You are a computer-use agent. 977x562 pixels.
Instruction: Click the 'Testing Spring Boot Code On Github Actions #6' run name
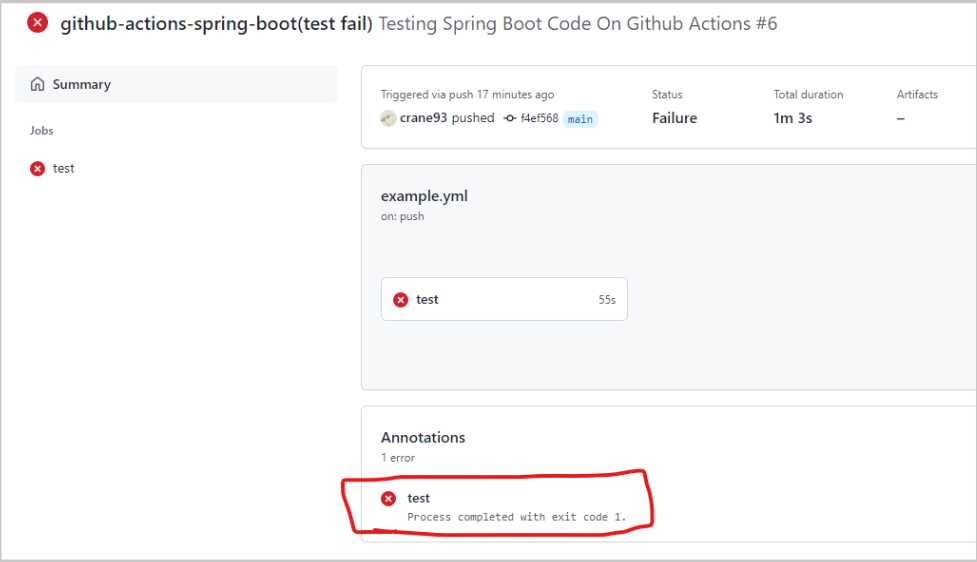(x=577, y=23)
